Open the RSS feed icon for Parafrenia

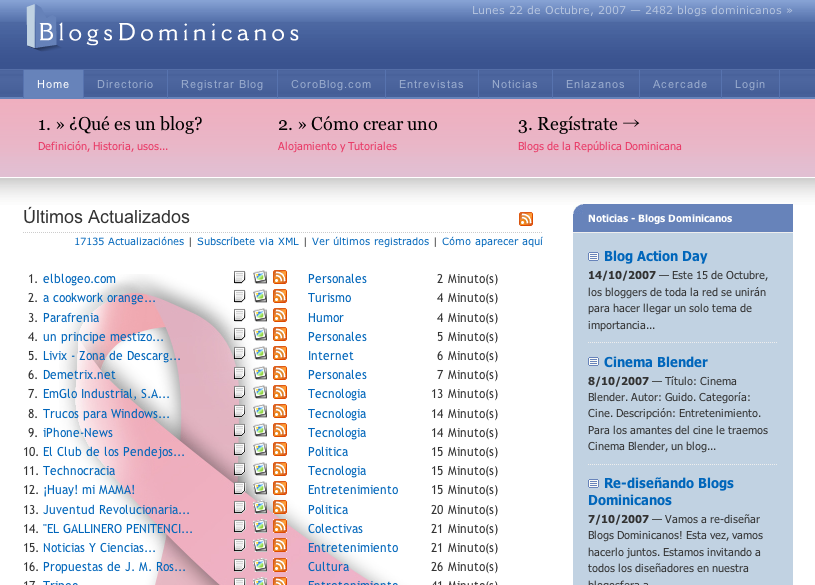click(x=280, y=316)
